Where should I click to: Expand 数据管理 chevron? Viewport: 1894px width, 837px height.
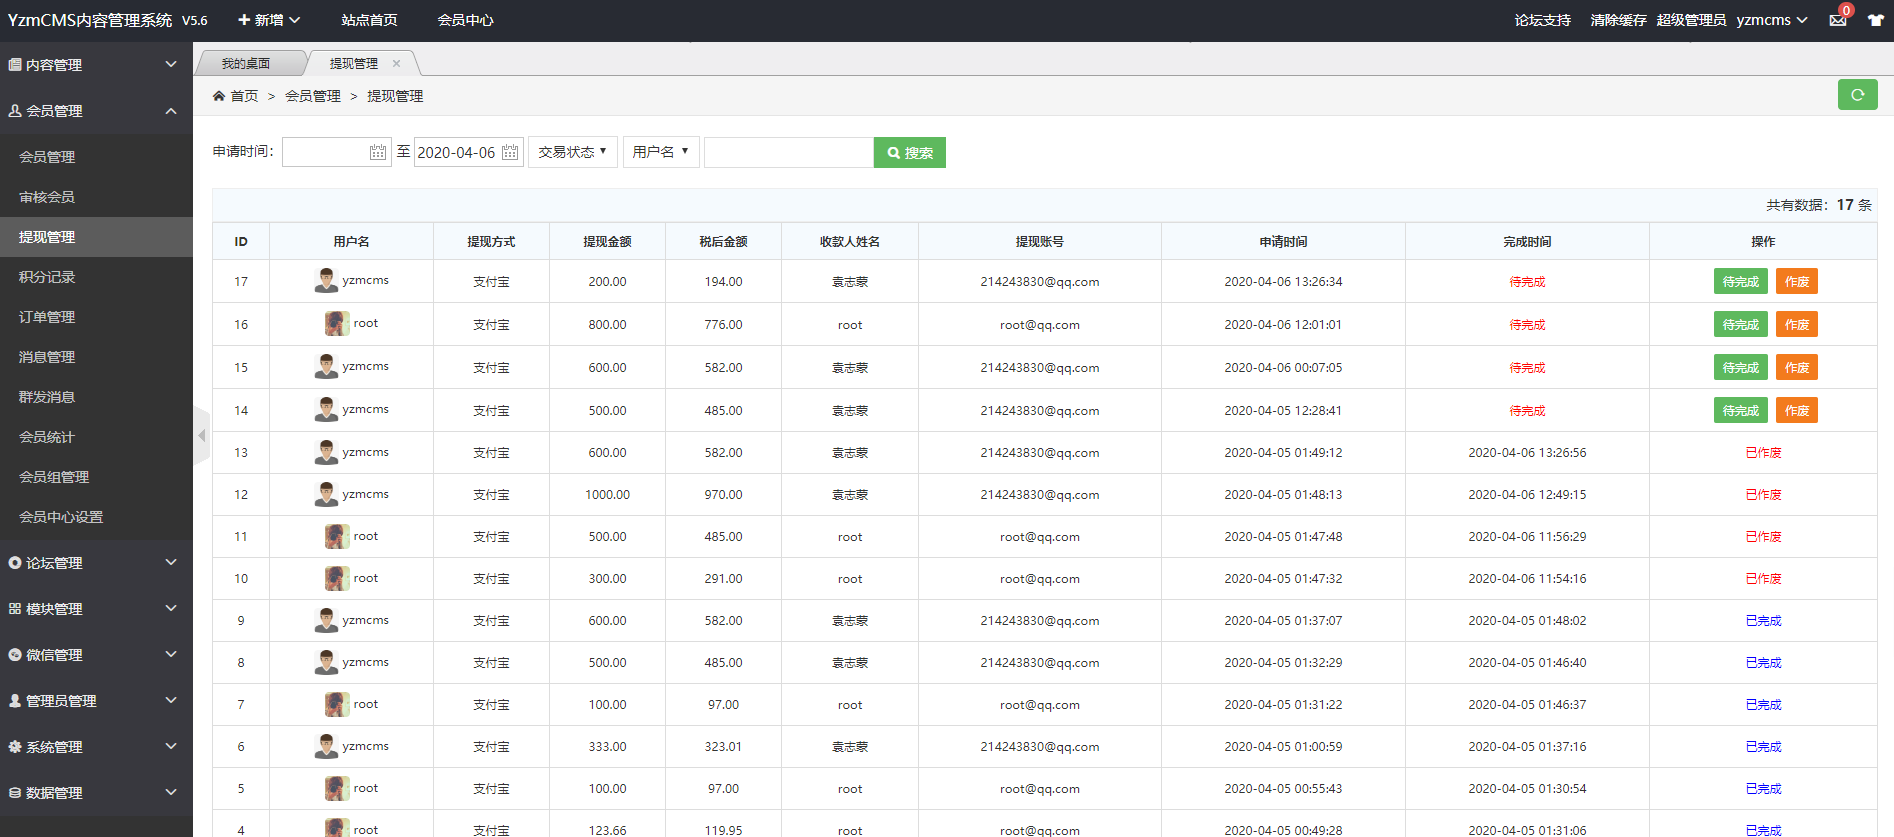click(171, 793)
